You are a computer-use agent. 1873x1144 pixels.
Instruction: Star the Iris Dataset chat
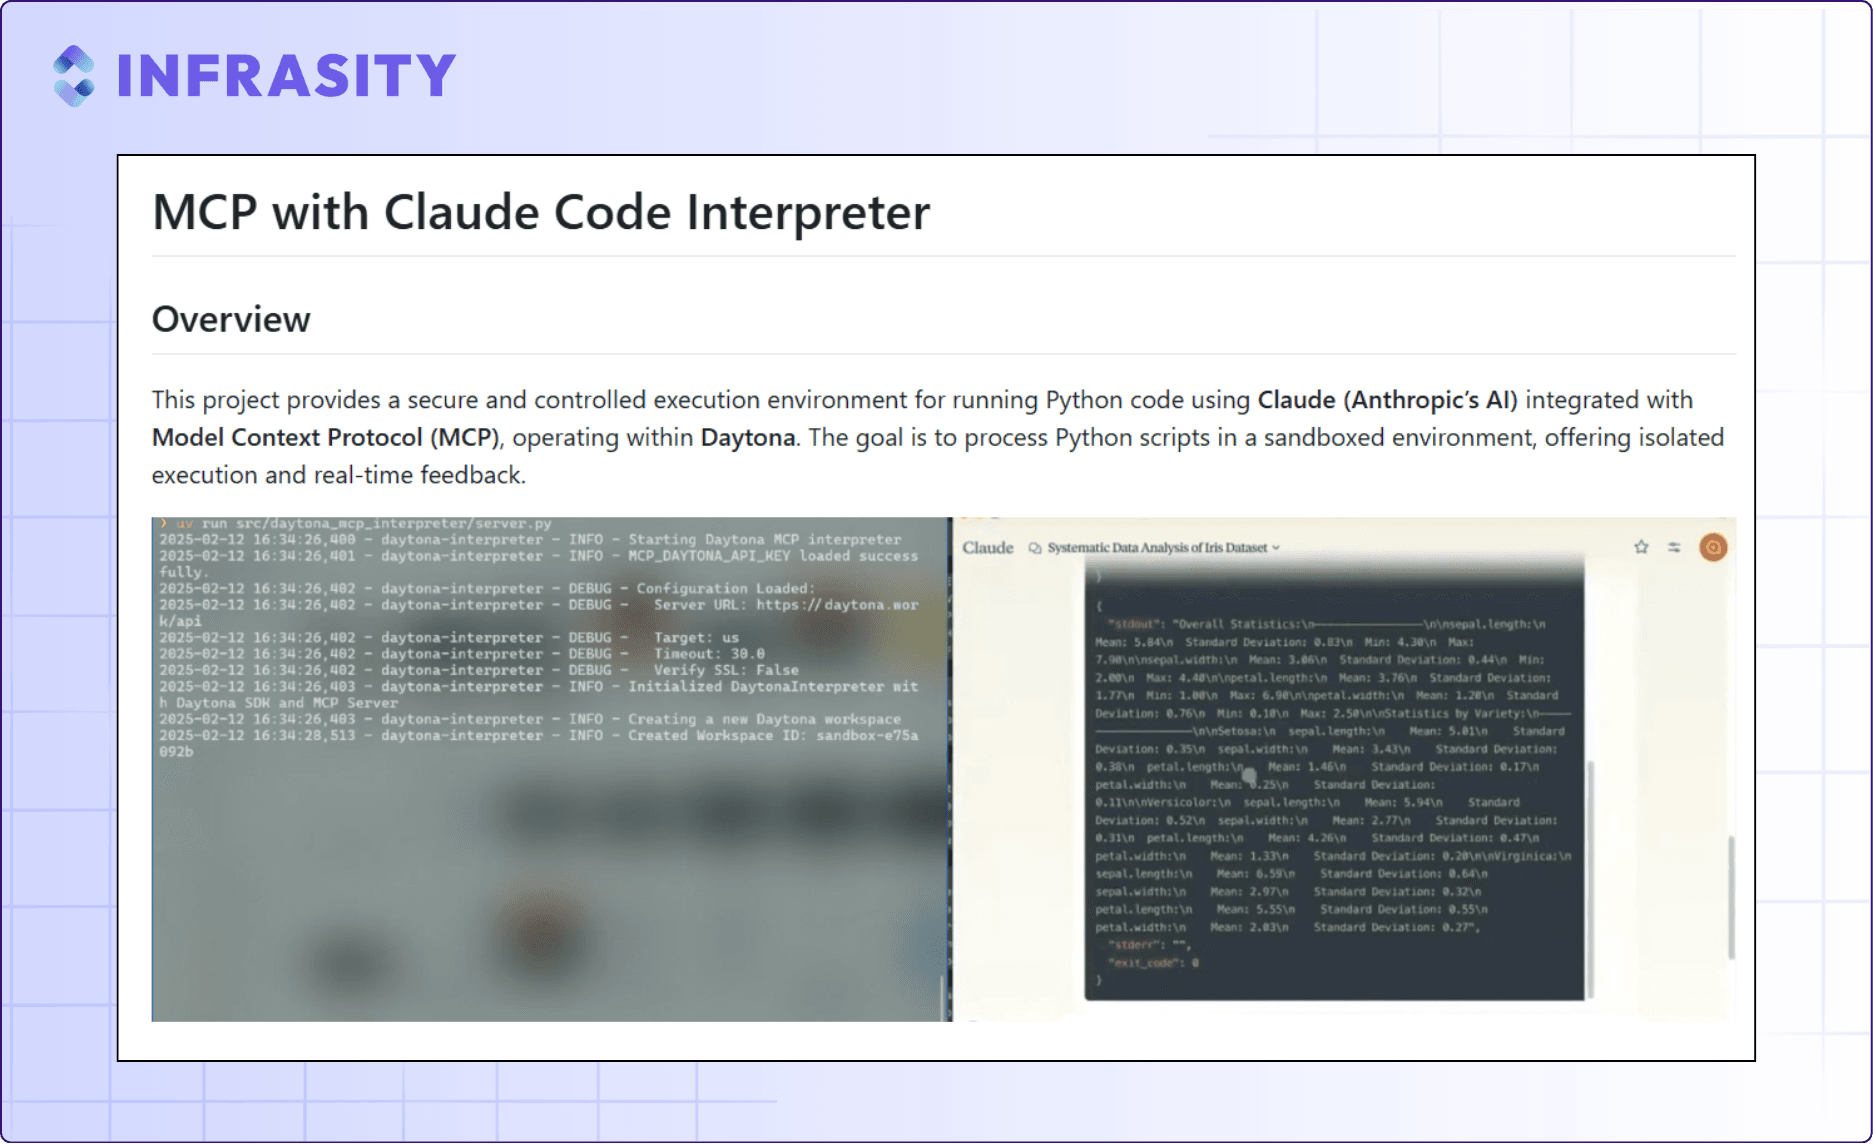click(1641, 547)
